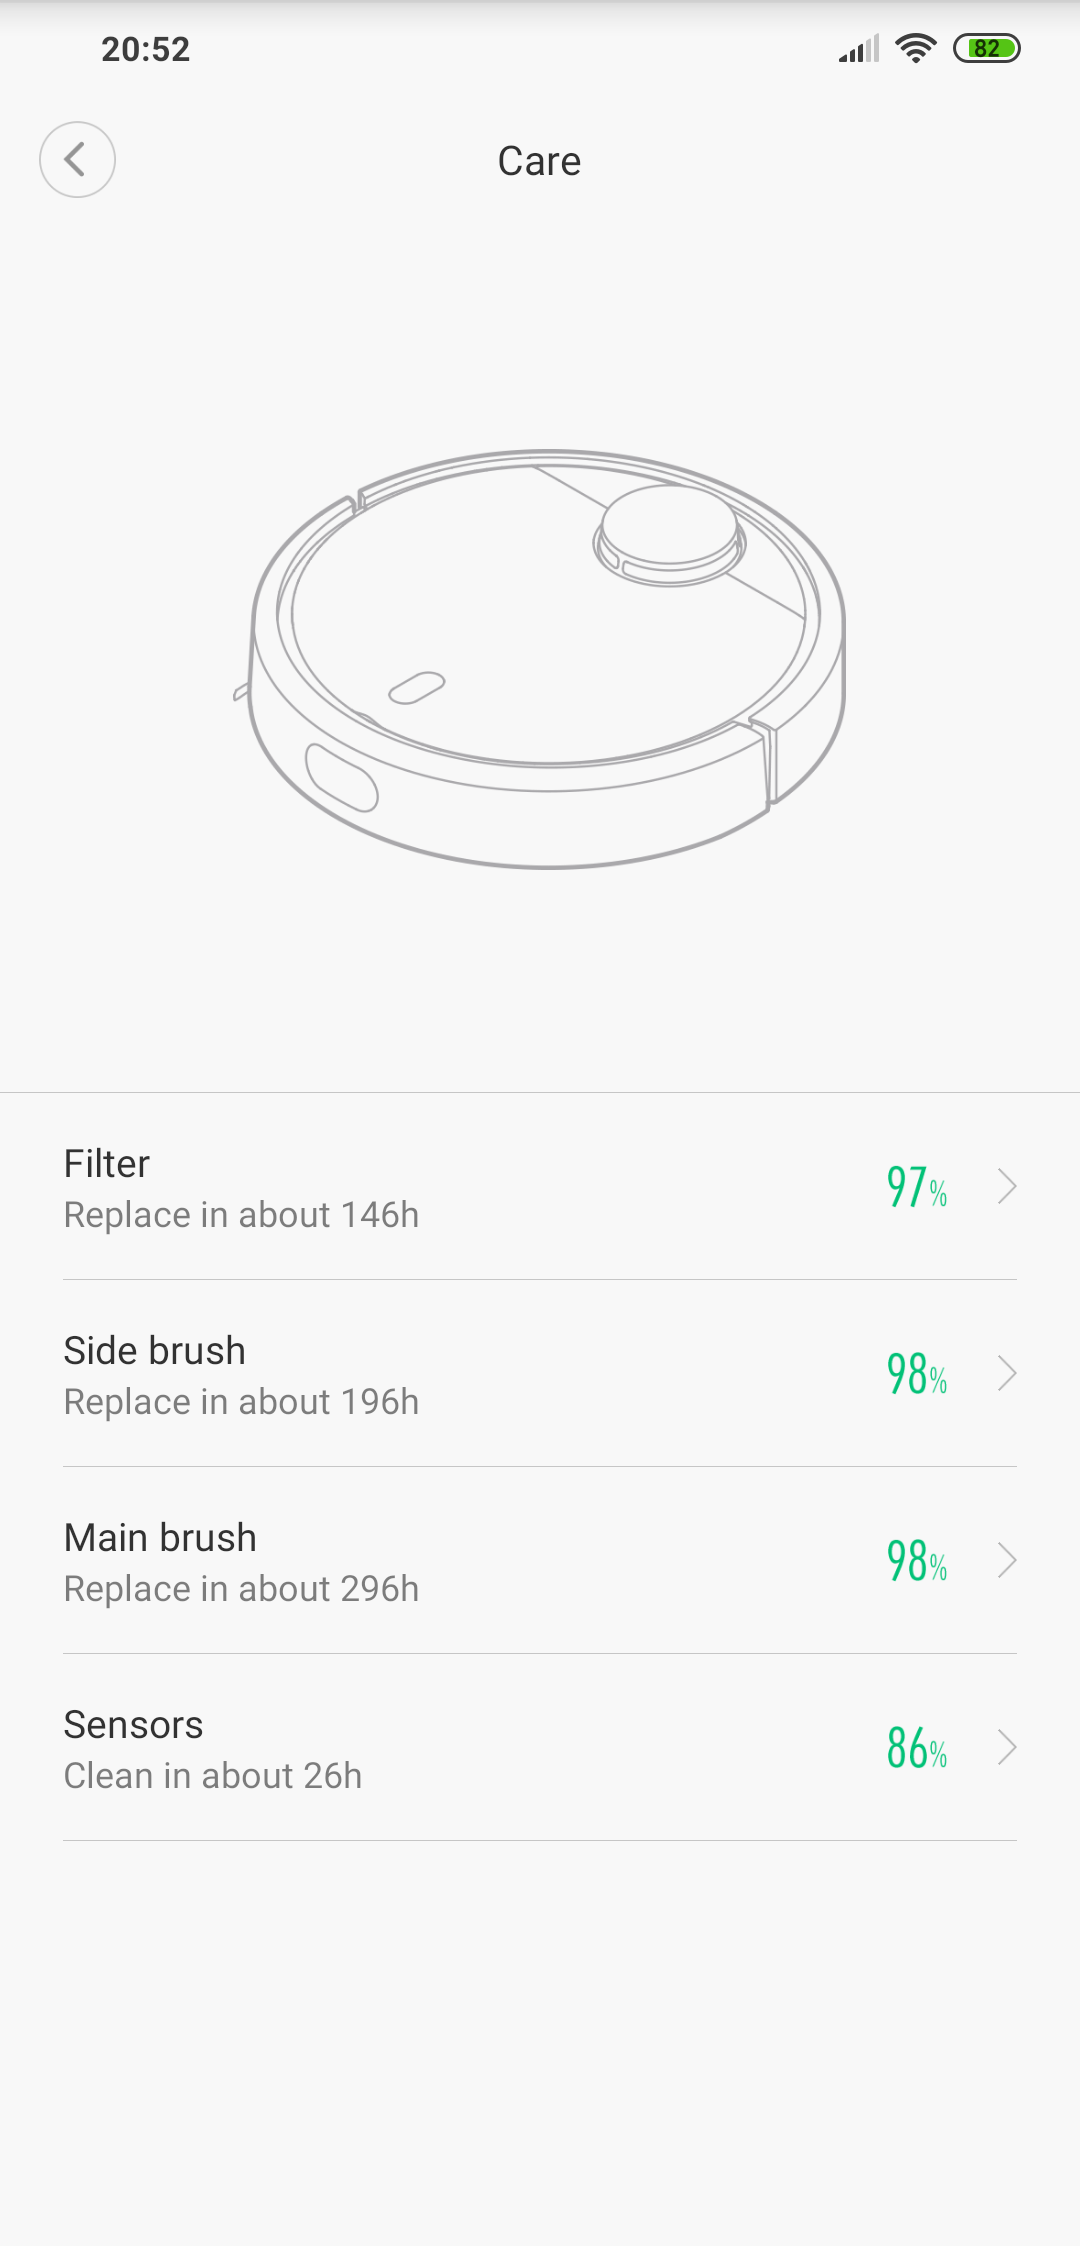Tap the Wi-Fi status icon
1080x2246 pixels.
click(x=915, y=48)
